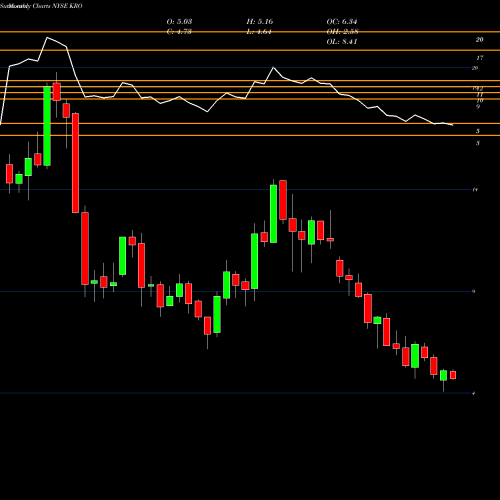Click the 3 orange level label
The image size is (500, 500).
478,143
